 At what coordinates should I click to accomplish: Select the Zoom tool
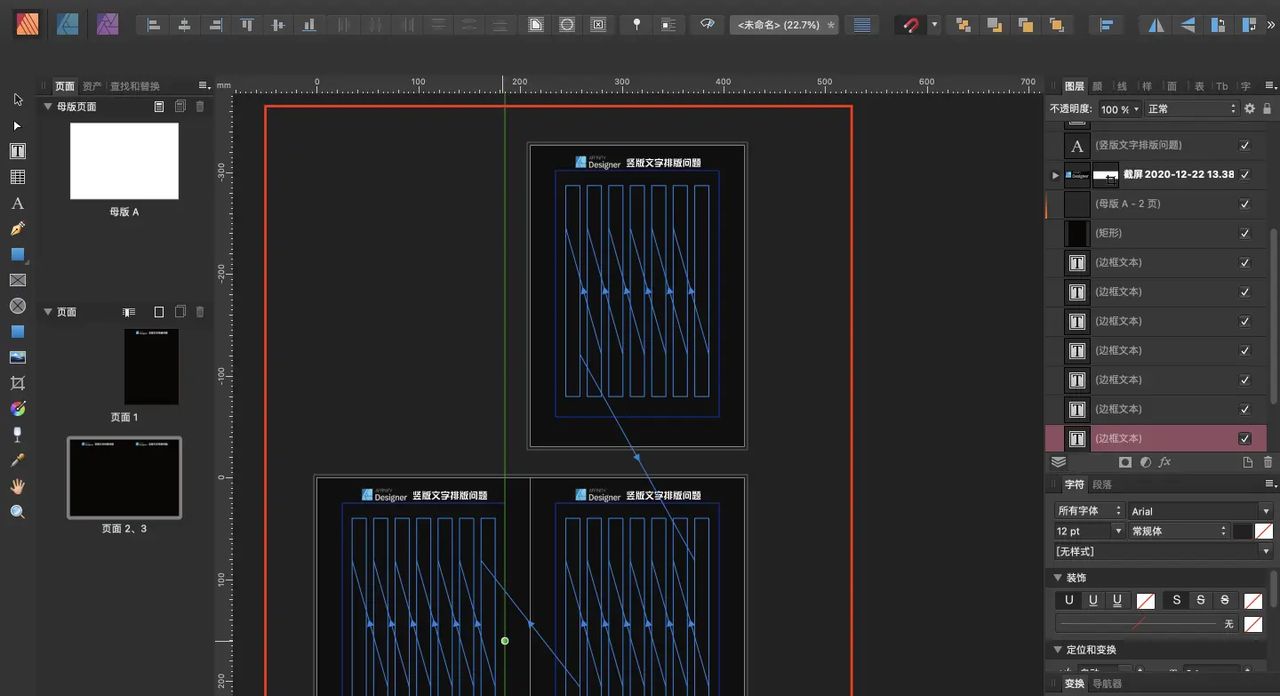(16, 512)
